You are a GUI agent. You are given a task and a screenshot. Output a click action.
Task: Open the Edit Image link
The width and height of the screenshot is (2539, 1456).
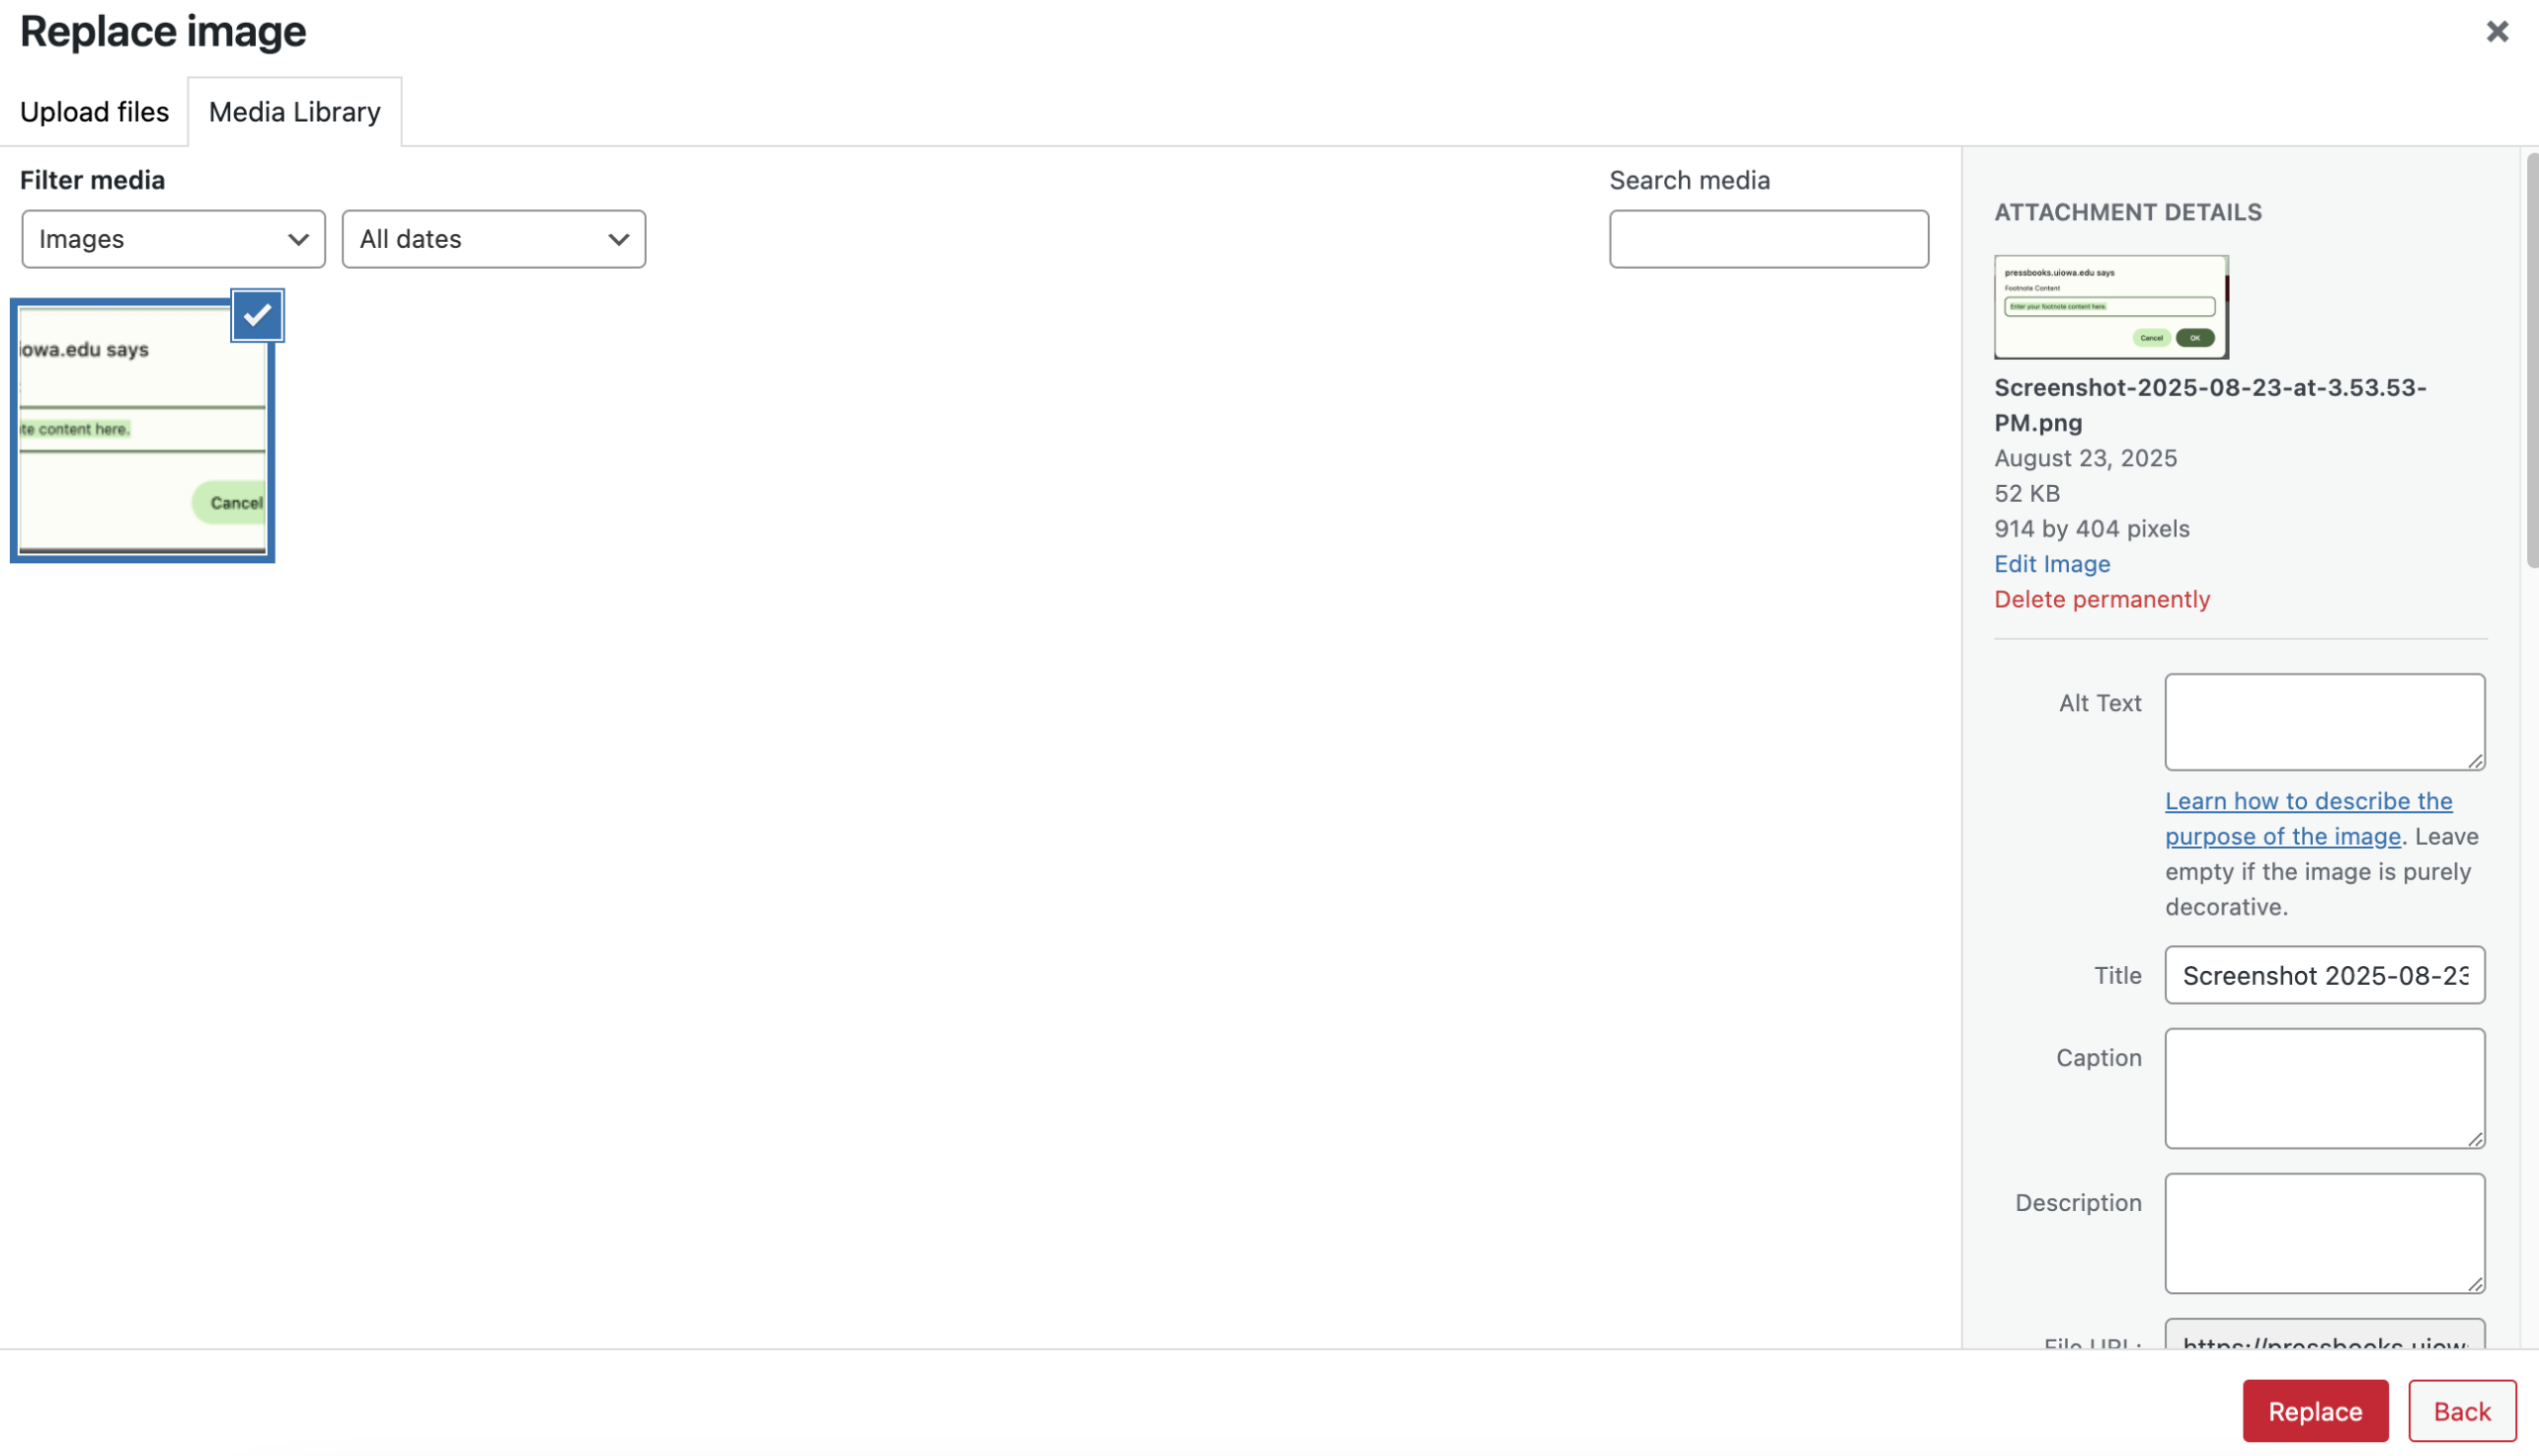pyautogui.click(x=2051, y=564)
